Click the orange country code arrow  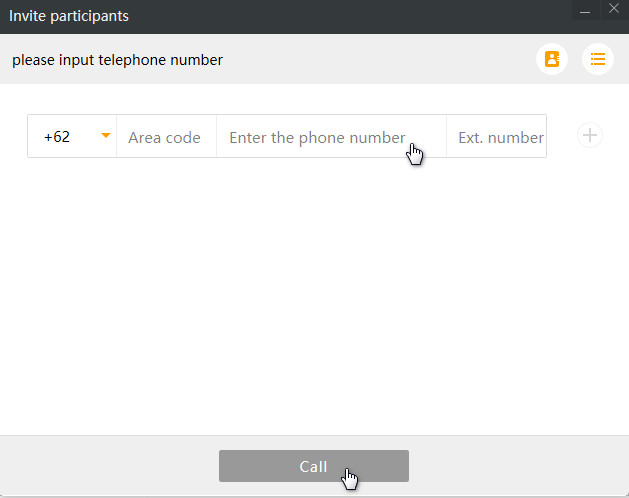(105, 136)
